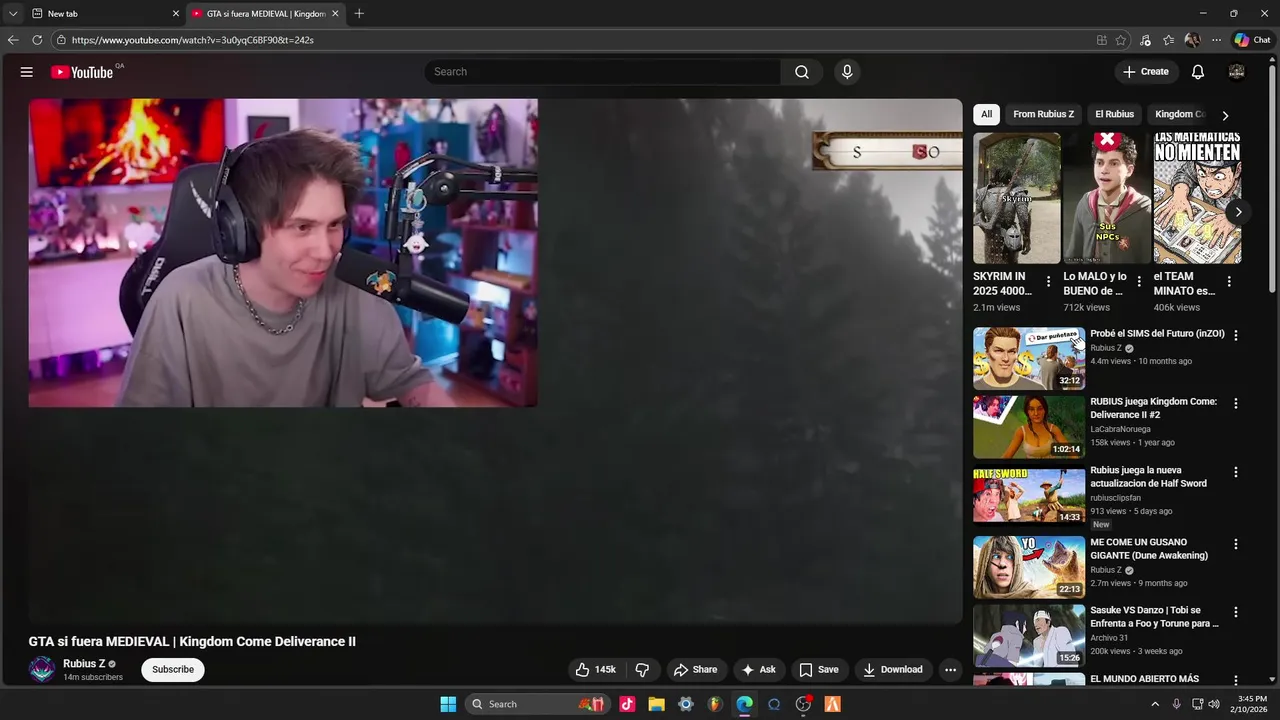Open the TikTok app in taskbar

tap(627, 704)
